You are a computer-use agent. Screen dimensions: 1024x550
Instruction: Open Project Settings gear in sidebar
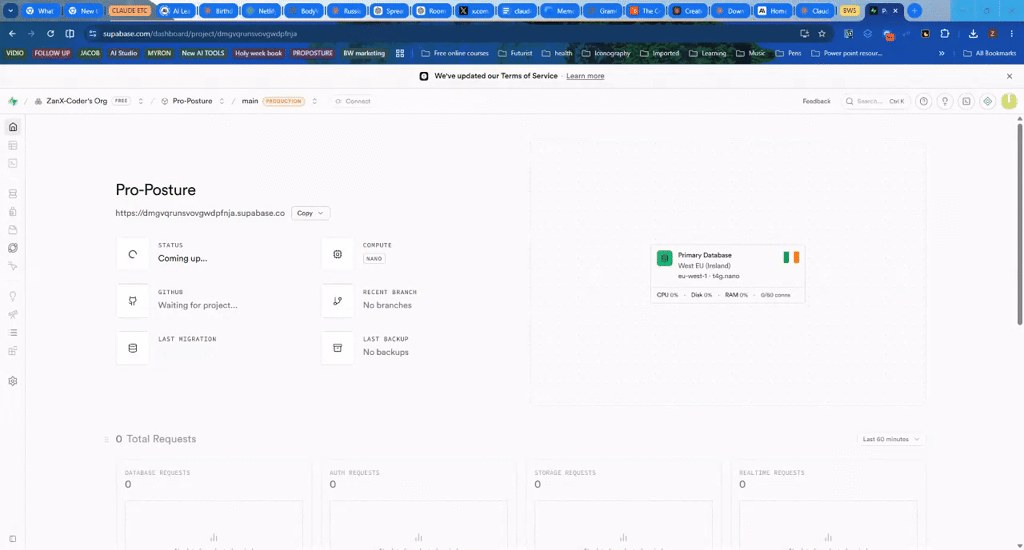[12, 381]
